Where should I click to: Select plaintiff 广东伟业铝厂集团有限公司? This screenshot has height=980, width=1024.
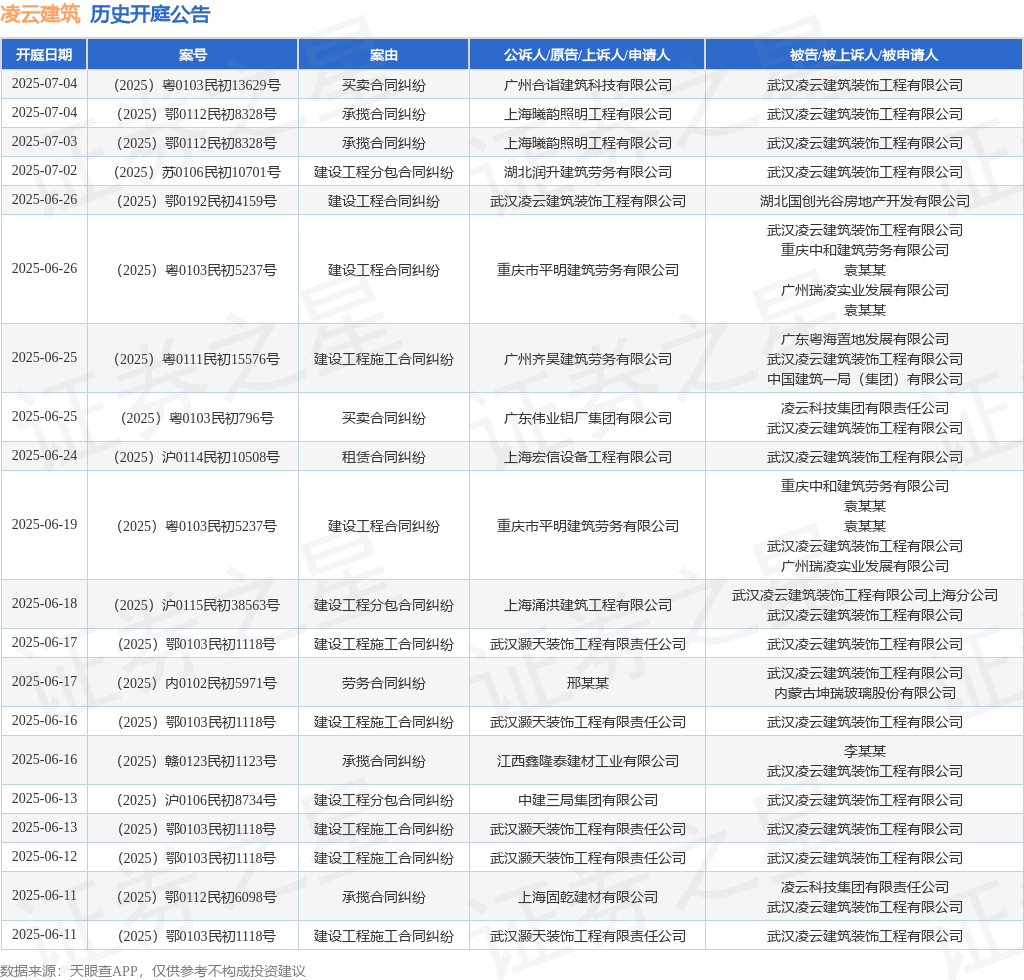pyautogui.click(x=588, y=418)
